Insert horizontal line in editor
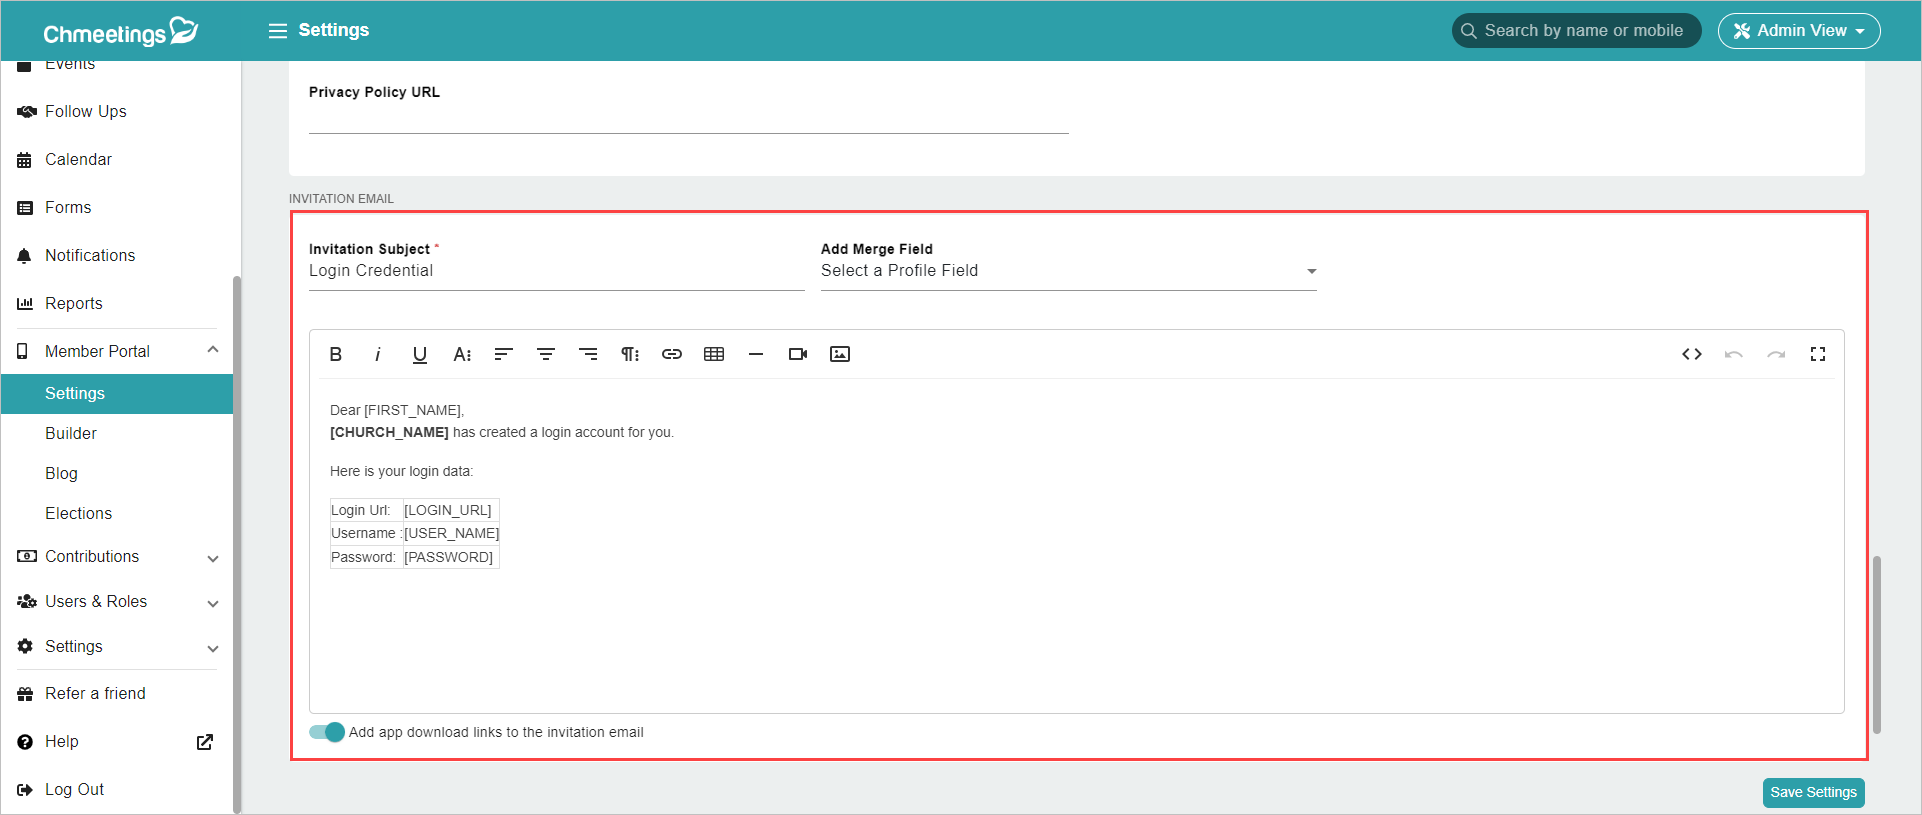This screenshot has width=1922, height=815. click(756, 354)
